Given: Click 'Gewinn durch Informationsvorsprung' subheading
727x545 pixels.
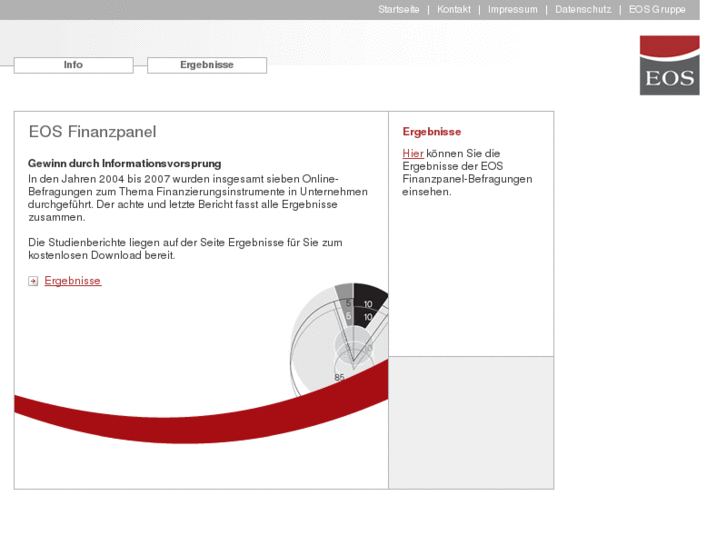Looking at the screenshot, I should point(124,163).
